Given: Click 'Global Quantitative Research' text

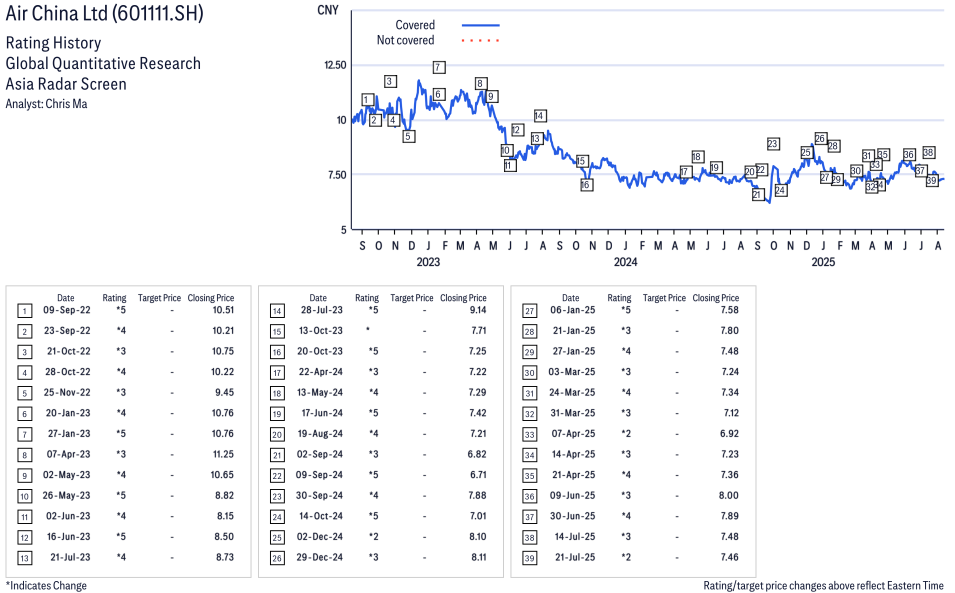Looking at the screenshot, I should (103, 63).
